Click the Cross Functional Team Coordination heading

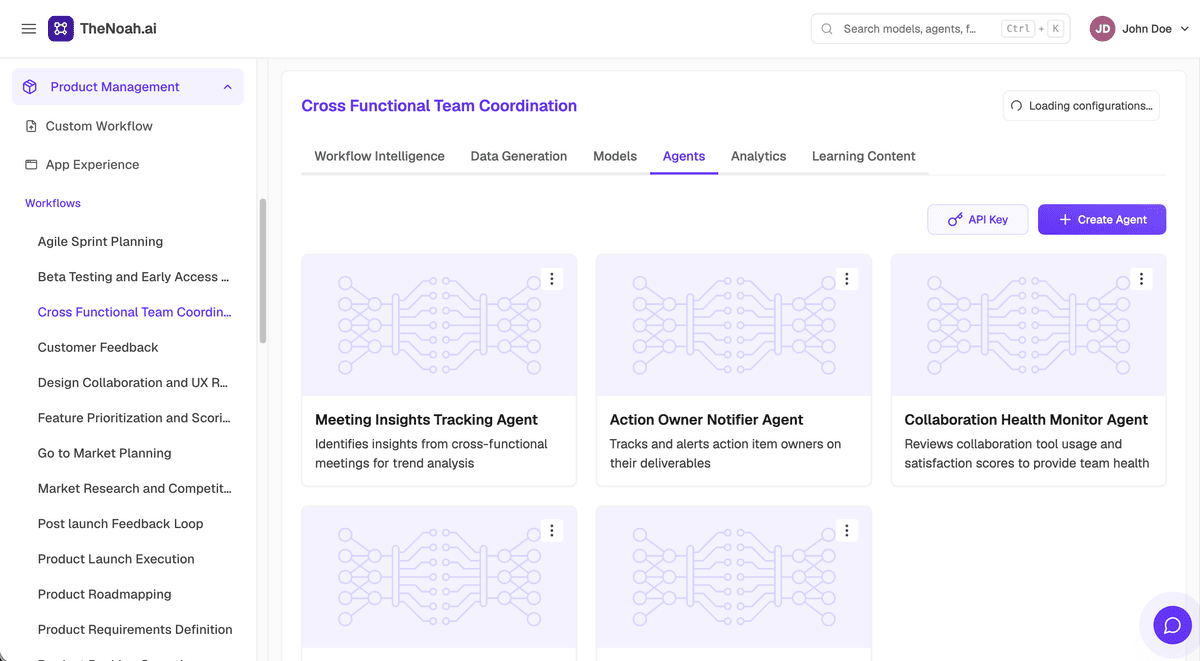[439, 106]
